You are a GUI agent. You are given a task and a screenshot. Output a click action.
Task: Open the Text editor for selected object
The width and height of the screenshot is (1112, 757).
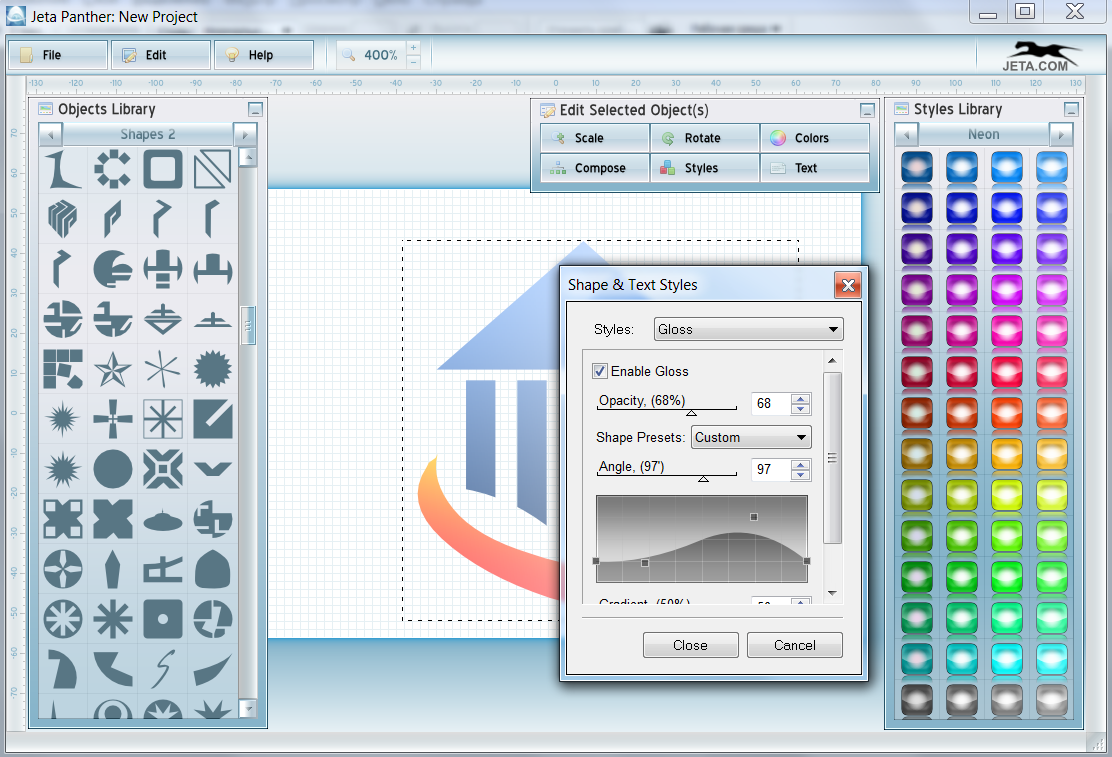[x=816, y=168]
